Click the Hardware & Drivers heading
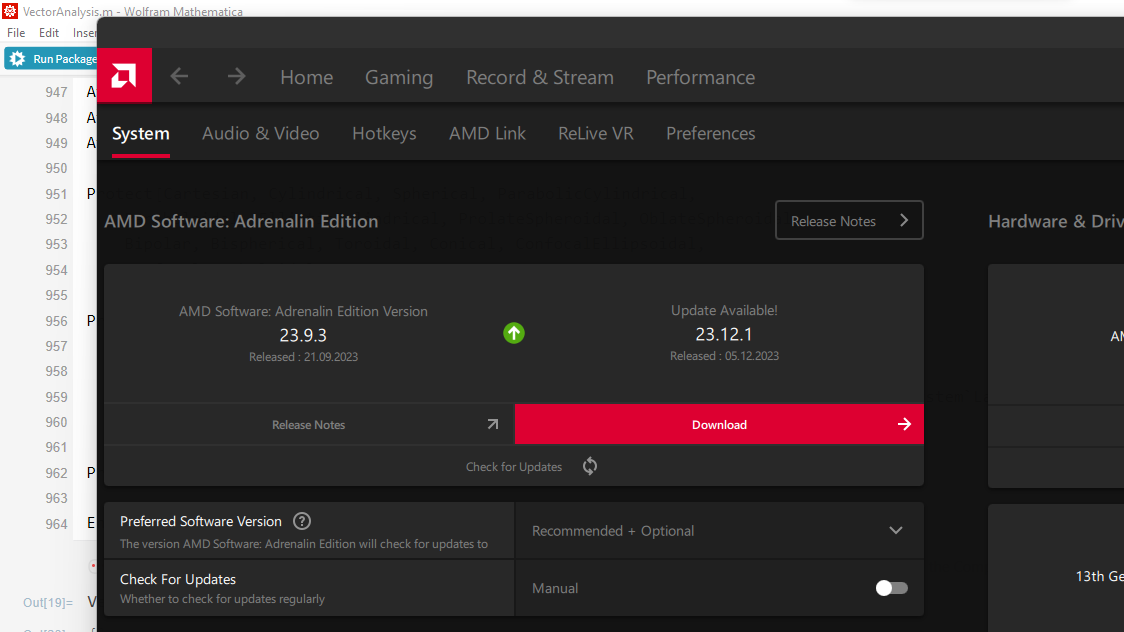The image size is (1124, 632). pos(1056,221)
